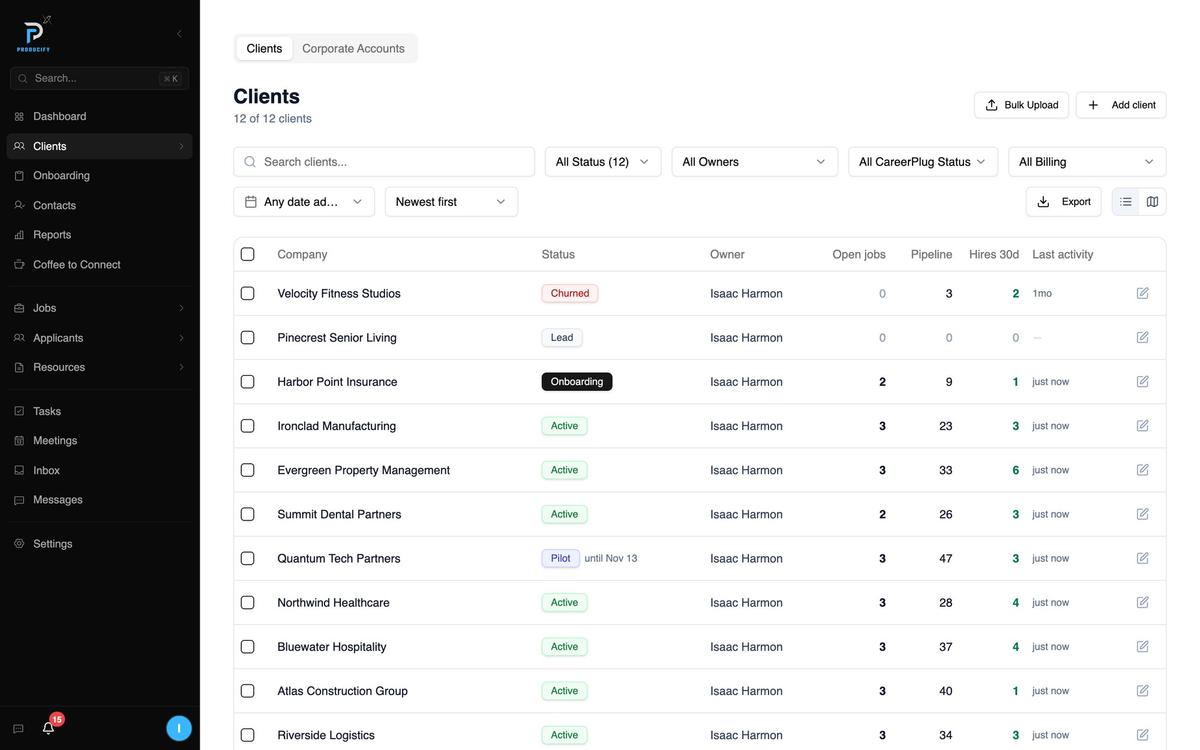This screenshot has height=750, width=1200.
Task: Open Meetings in the sidebar
Action: [x=100, y=441]
